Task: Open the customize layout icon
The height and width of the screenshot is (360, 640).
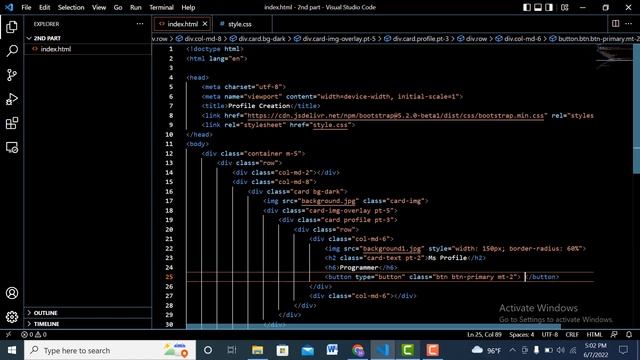Action: (x=565, y=7)
